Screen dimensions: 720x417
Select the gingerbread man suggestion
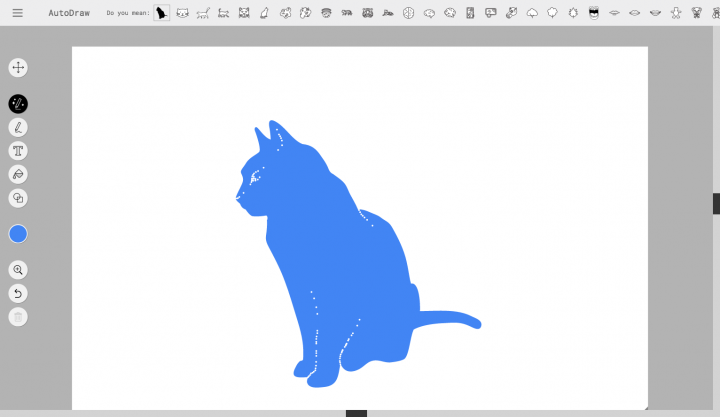(x=677, y=13)
